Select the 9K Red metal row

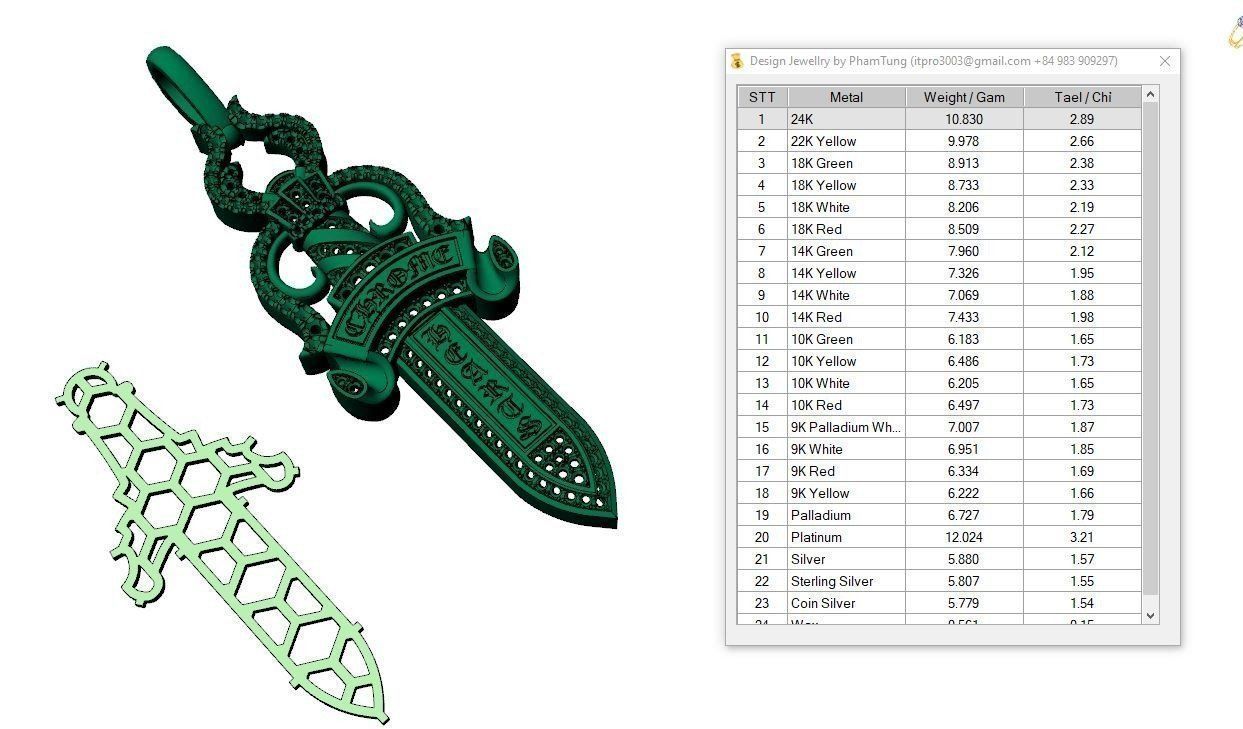tap(939, 471)
